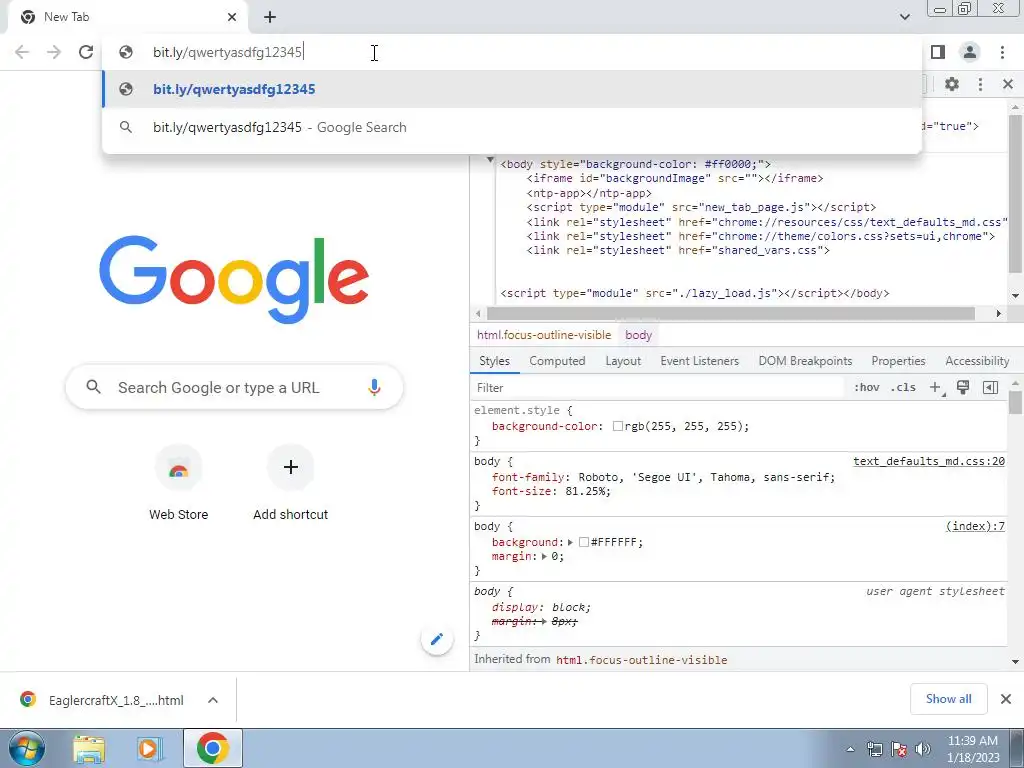This screenshot has width=1024, height=768.
Task: Click the Customize Chrome pencil button
Action: 437,639
